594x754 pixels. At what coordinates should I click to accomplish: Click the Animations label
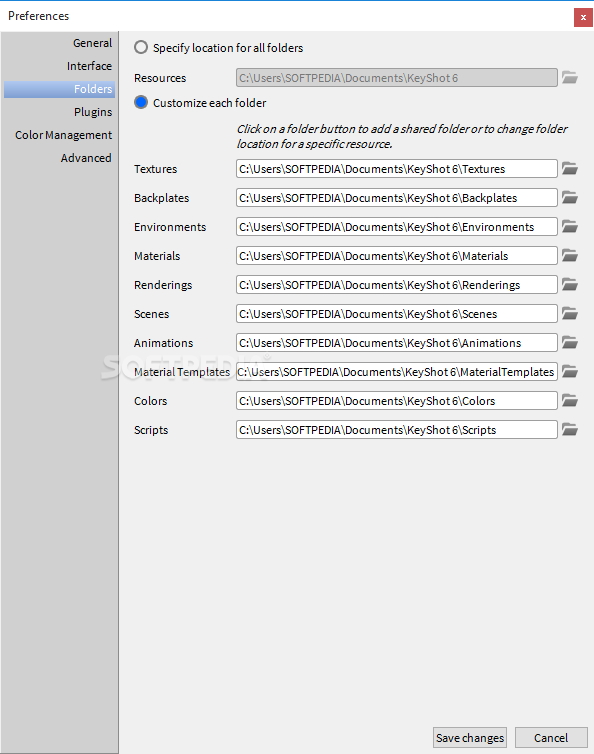coord(164,342)
